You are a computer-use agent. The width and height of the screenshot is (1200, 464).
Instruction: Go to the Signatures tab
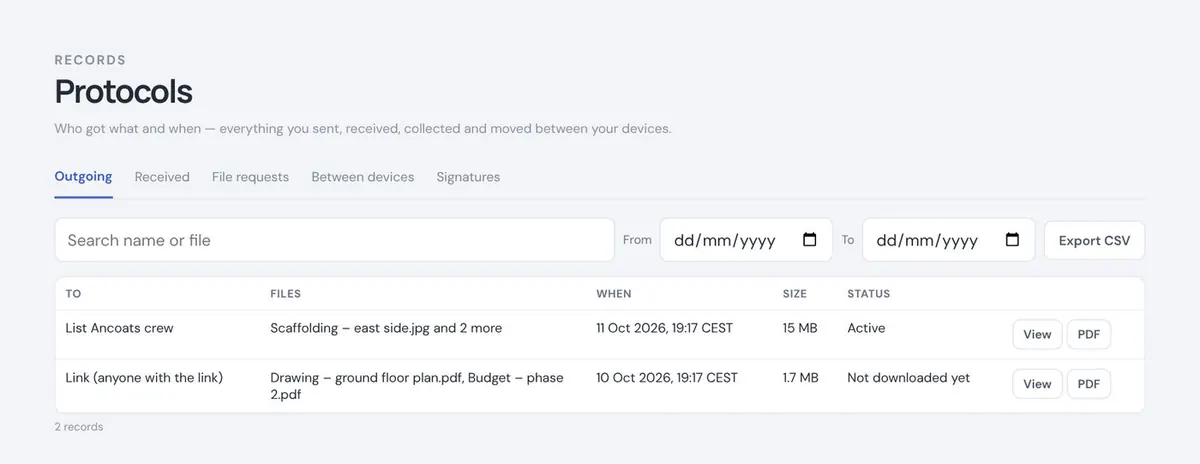coord(468,177)
